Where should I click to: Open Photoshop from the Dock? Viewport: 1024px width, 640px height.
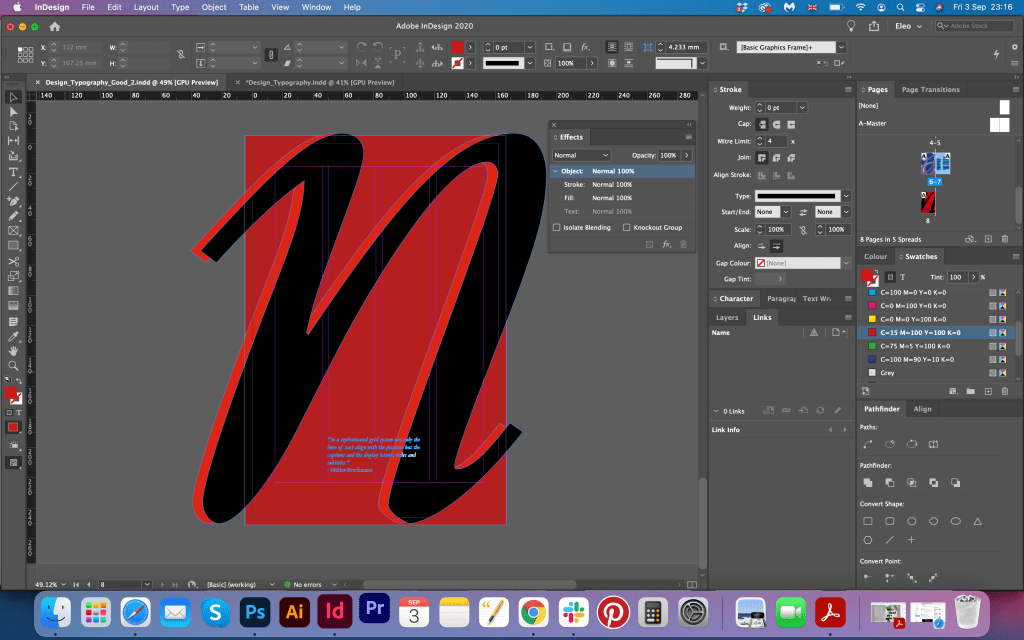pos(254,610)
